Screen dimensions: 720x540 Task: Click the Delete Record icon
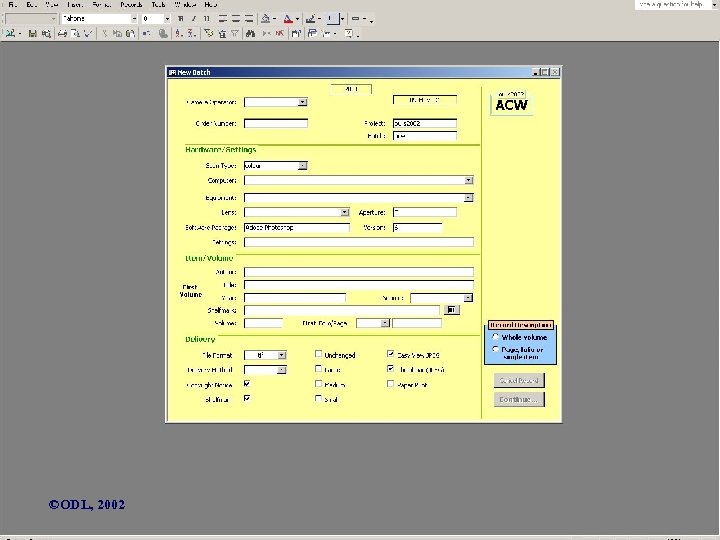coord(279,33)
